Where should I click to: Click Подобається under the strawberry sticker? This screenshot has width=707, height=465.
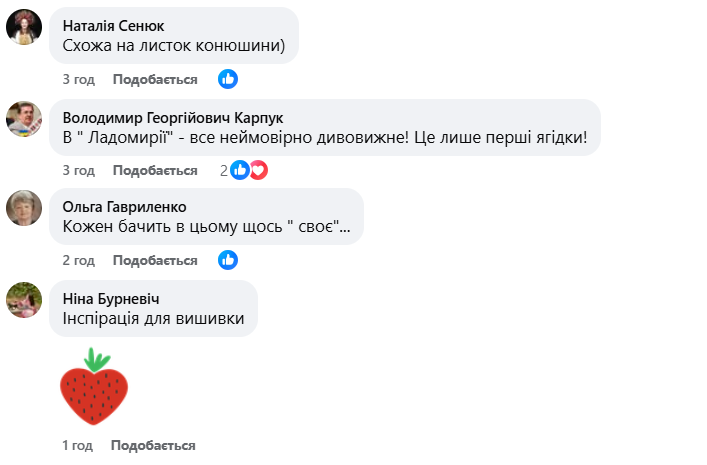[153, 445]
